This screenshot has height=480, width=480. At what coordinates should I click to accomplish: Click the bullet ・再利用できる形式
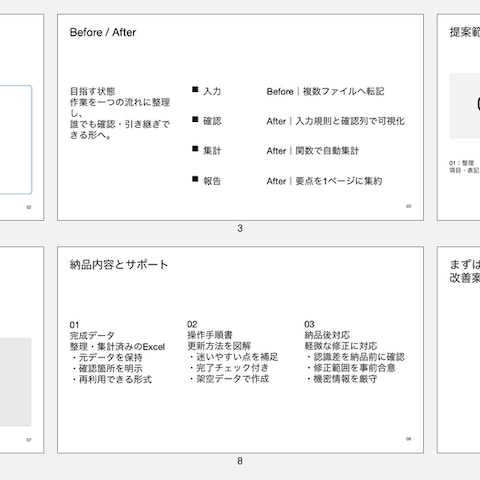111,379
